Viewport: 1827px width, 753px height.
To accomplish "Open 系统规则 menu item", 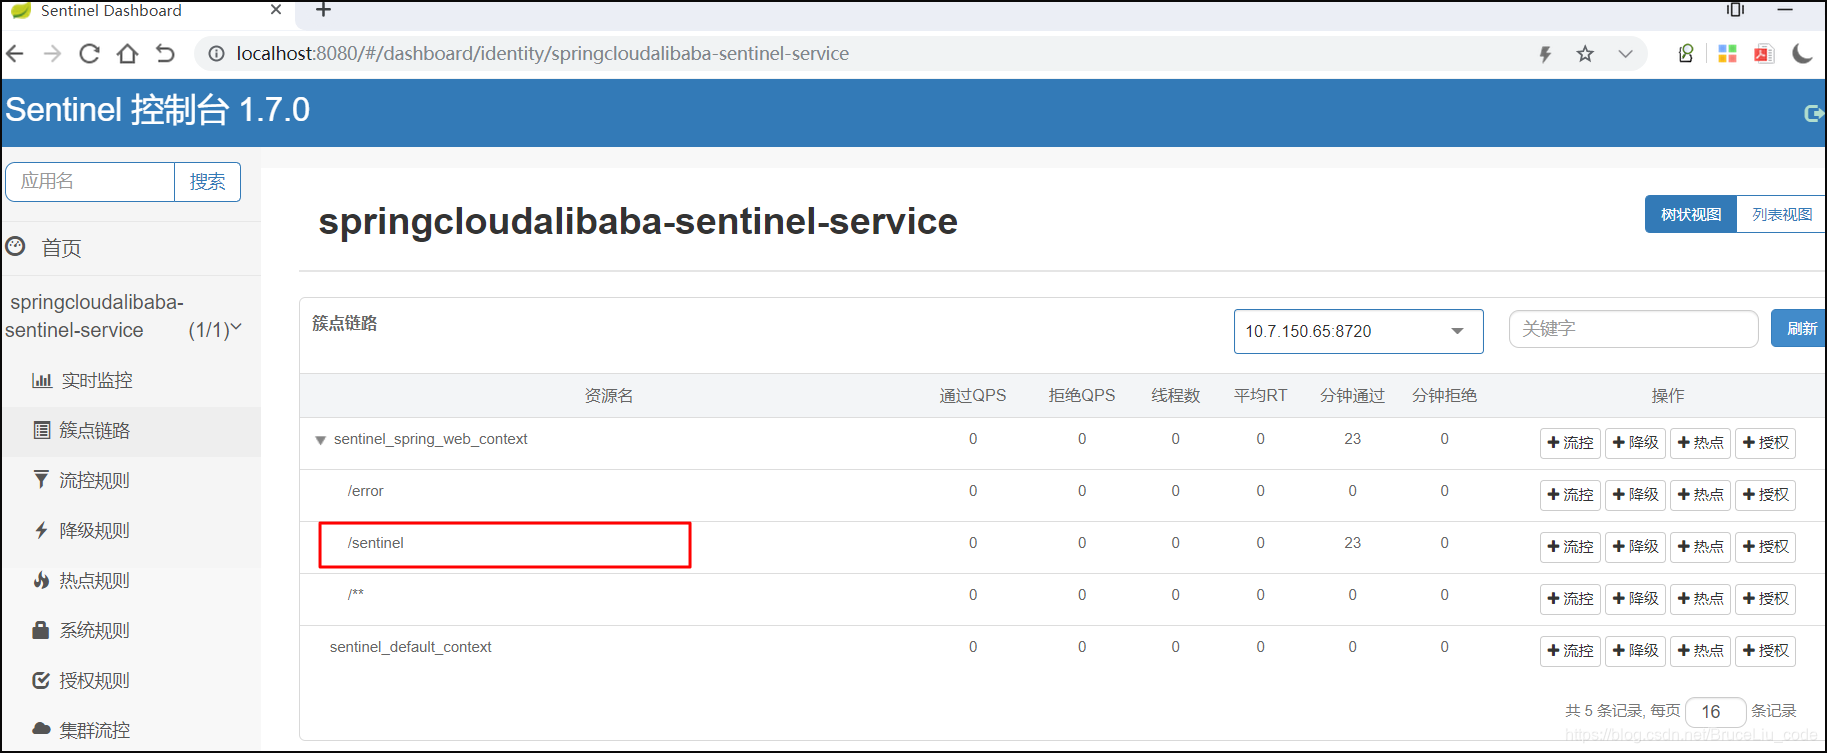I will [95, 630].
